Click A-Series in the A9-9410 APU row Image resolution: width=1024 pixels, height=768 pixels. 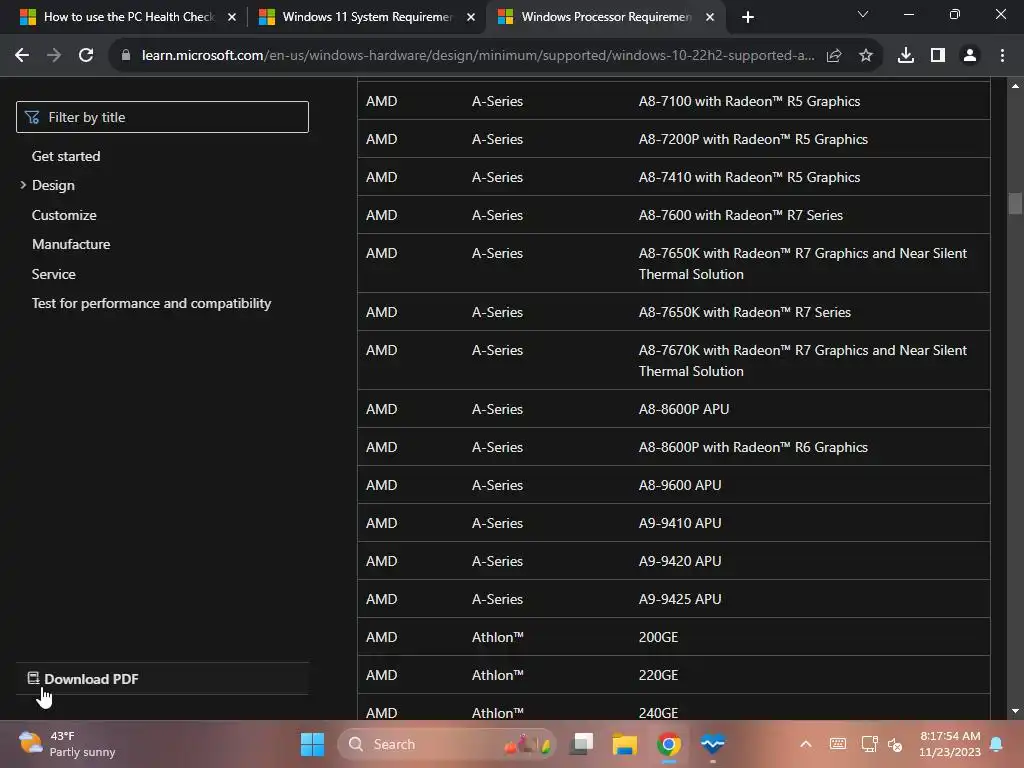pos(498,522)
